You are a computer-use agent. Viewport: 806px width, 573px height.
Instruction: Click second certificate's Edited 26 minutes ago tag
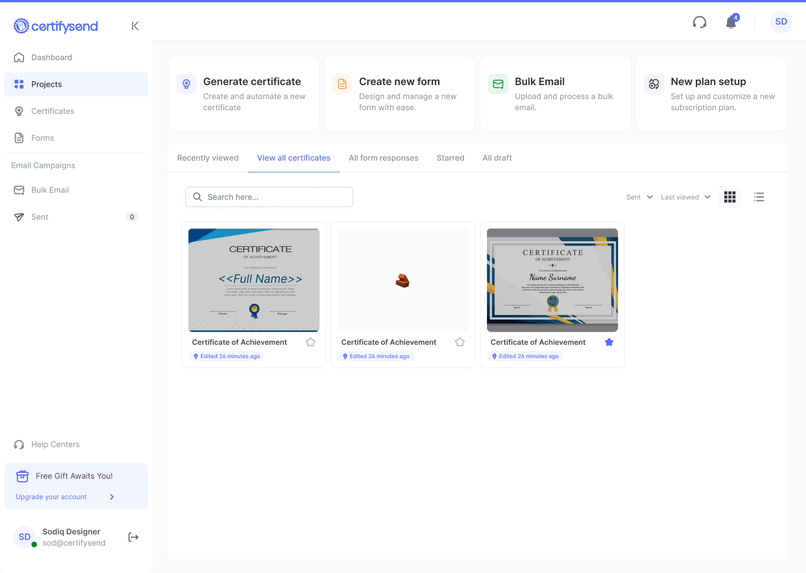376,356
